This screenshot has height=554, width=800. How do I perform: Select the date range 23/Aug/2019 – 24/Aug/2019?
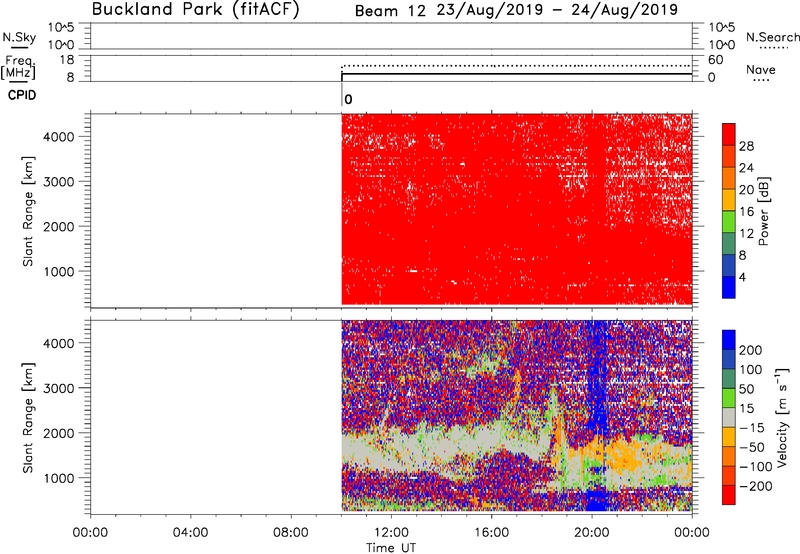coord(557,10)
